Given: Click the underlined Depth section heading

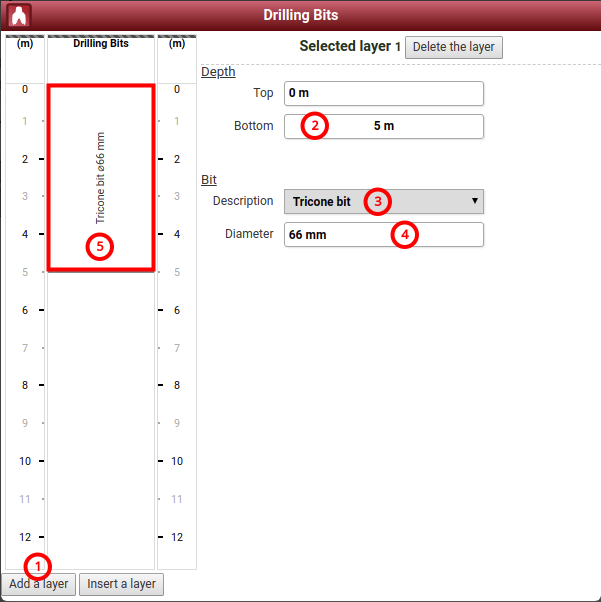Looking at the screenshot, I should [x=218, y=72].
